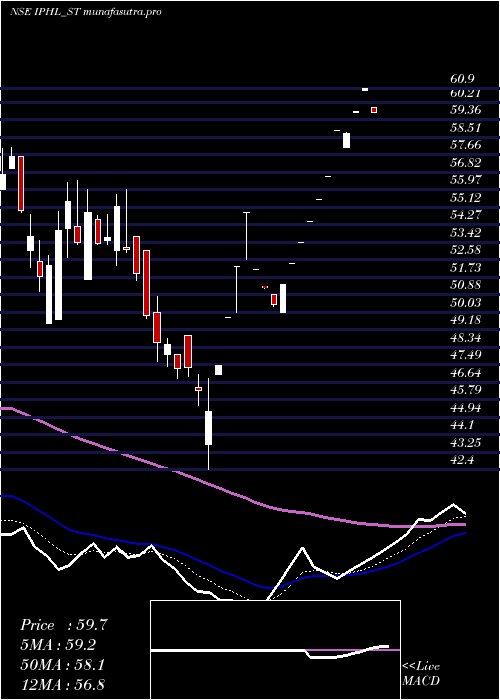Click the 60.21 price axis label
This screenshot has width=500, height=700.
coord(466,93)
